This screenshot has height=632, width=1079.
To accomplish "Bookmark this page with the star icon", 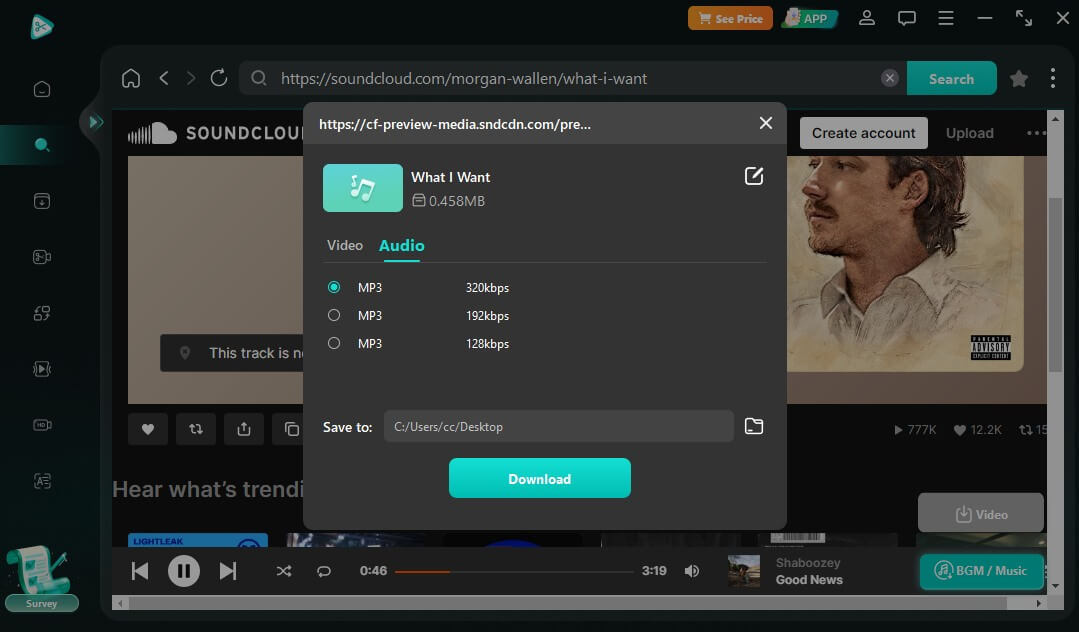I will [1018, 78].
